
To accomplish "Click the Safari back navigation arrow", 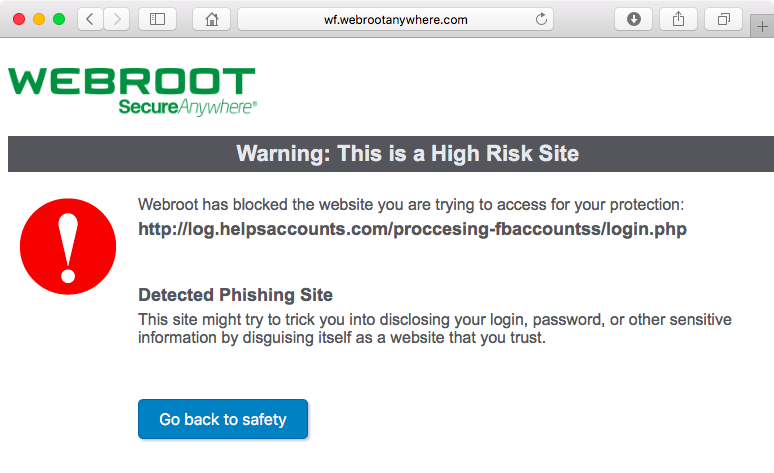I will (90, 19).
